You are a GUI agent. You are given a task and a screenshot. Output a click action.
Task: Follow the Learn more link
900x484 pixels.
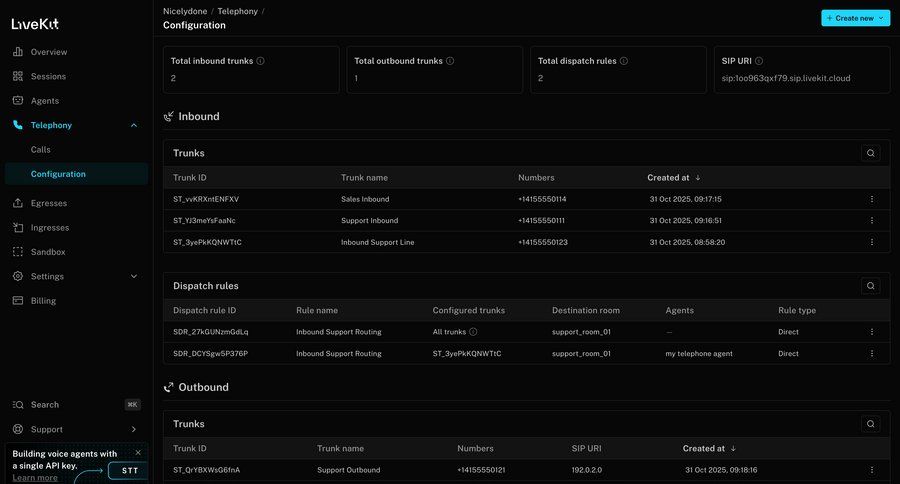pos(35,478)
